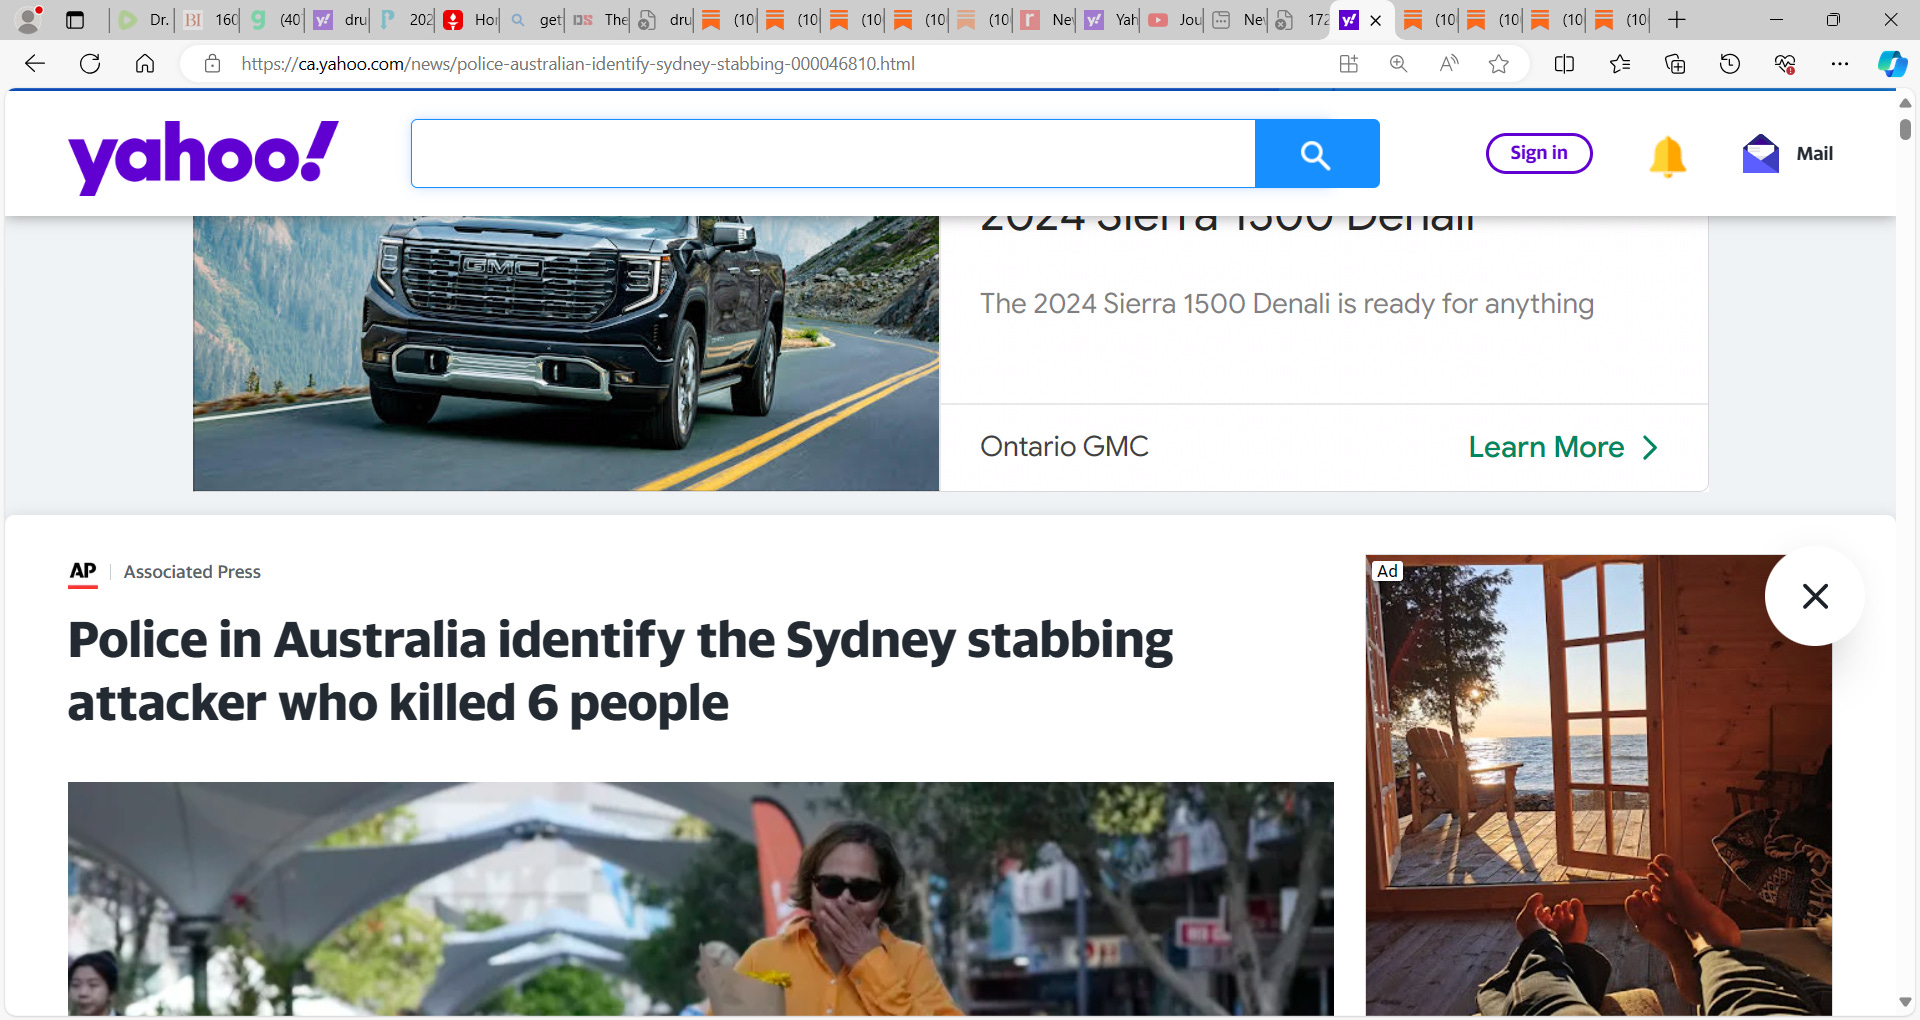Open Yahoo Mail envelope icon
The height and width of the screenshot is (1020, 1920).
(x=1761, y=154)
